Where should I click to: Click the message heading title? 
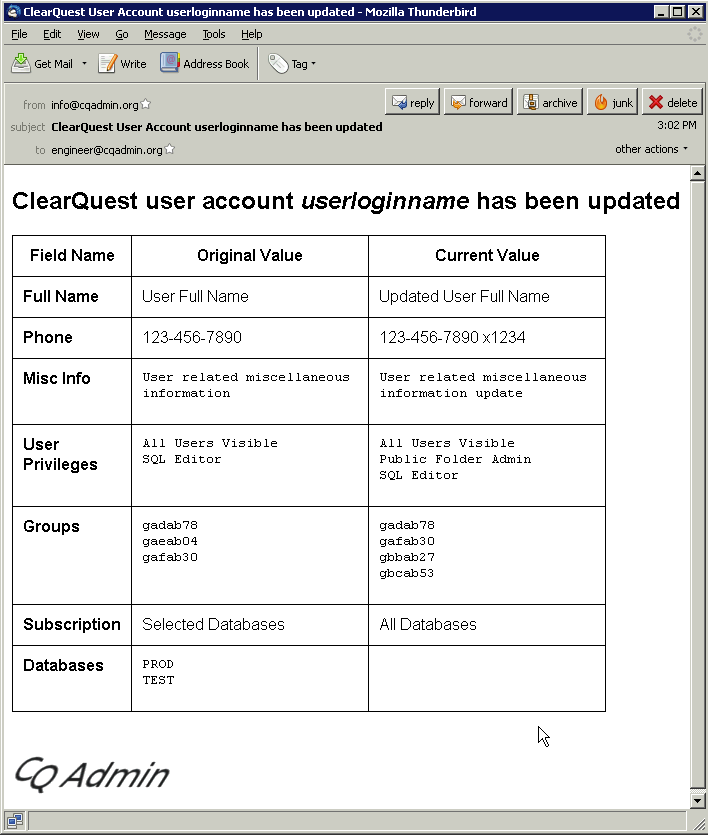click(x=346, y=201)
